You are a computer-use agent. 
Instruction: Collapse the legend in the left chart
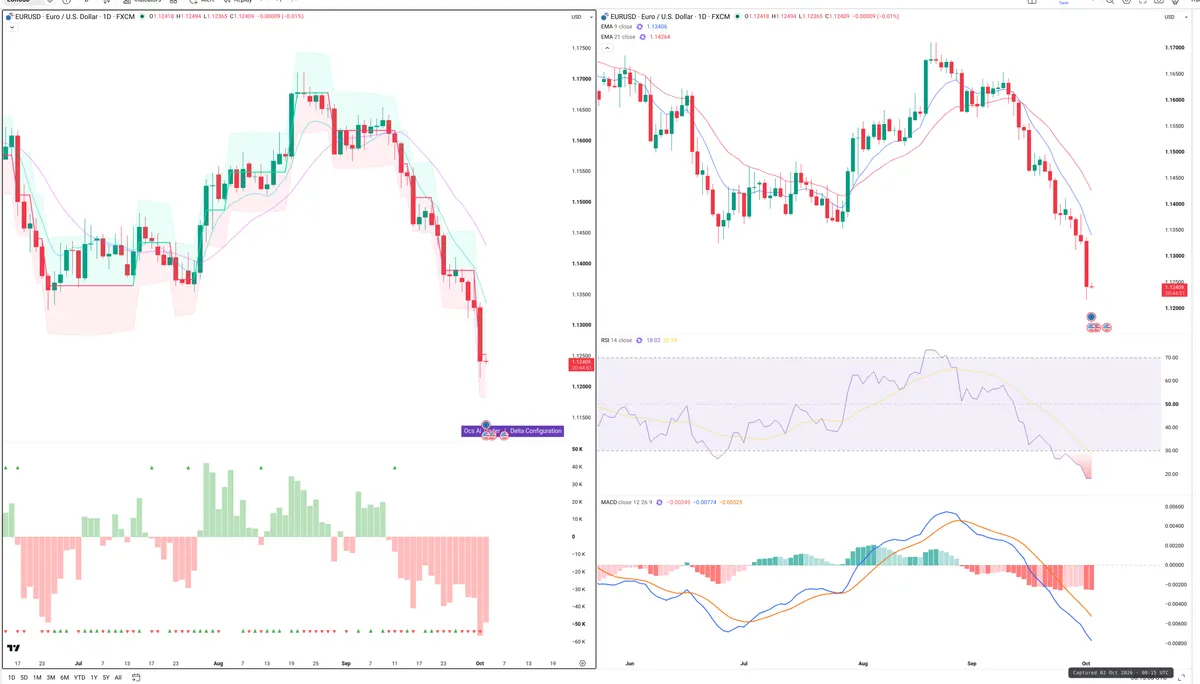10,28
